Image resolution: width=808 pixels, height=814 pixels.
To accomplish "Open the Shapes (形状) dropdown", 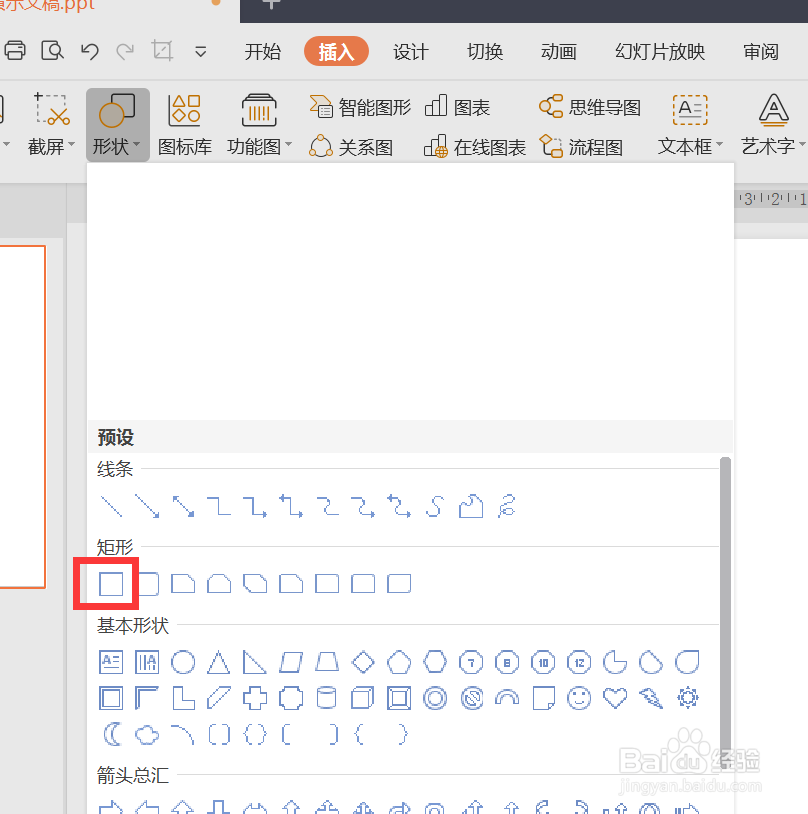I will 117,125.
